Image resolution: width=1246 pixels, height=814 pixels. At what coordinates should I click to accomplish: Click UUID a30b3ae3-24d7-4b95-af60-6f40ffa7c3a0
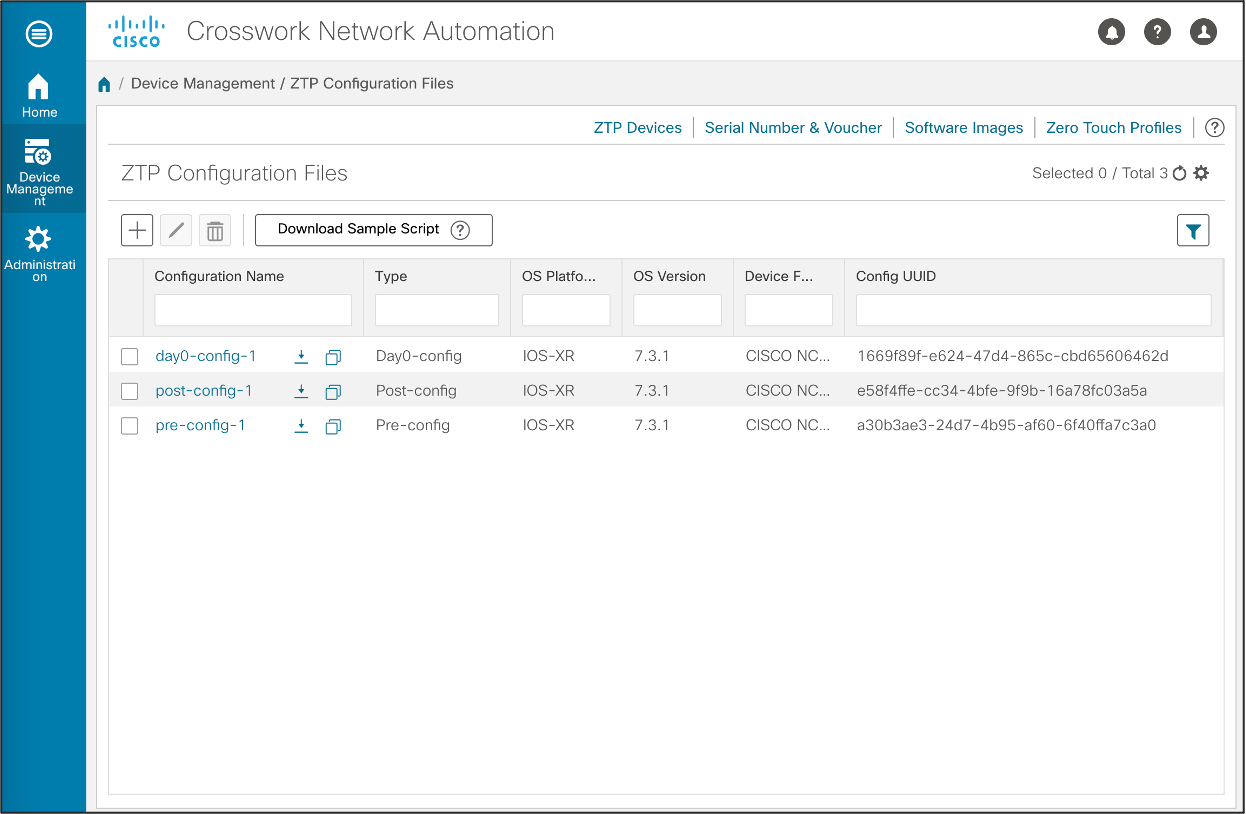[1007, 425]
